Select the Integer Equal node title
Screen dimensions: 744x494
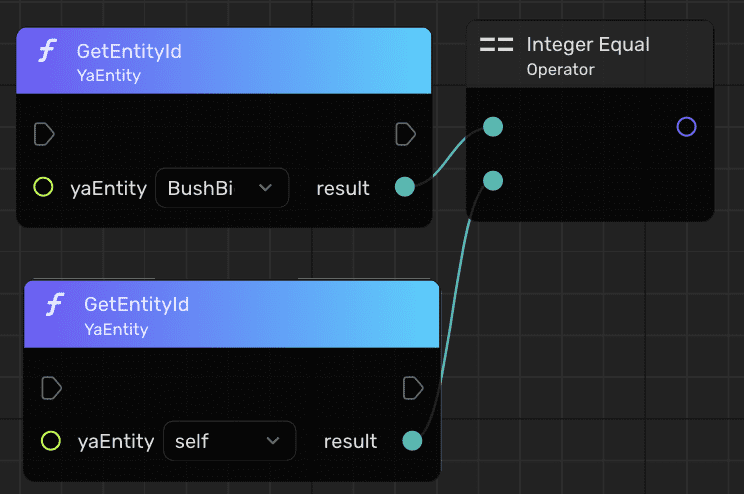tap(588, 45)
